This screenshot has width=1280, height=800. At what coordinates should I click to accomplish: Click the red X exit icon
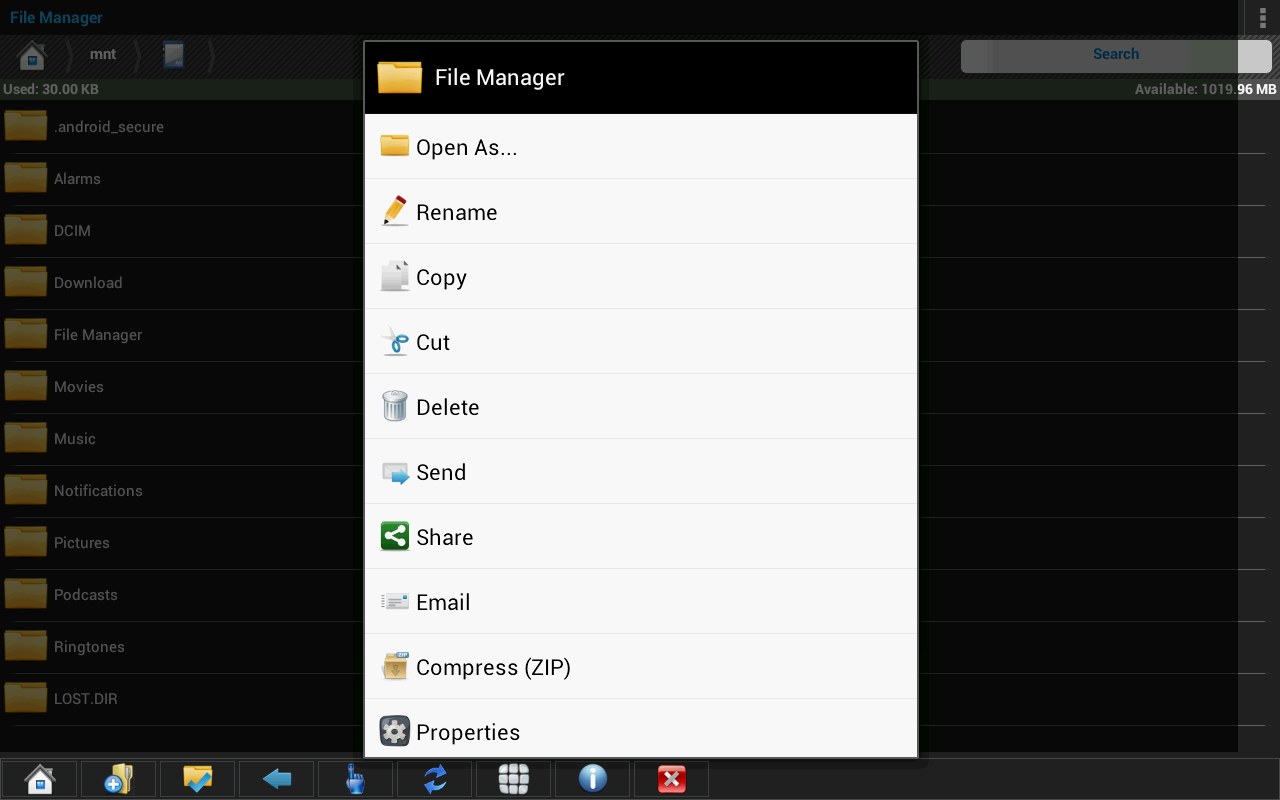point(671,779)
